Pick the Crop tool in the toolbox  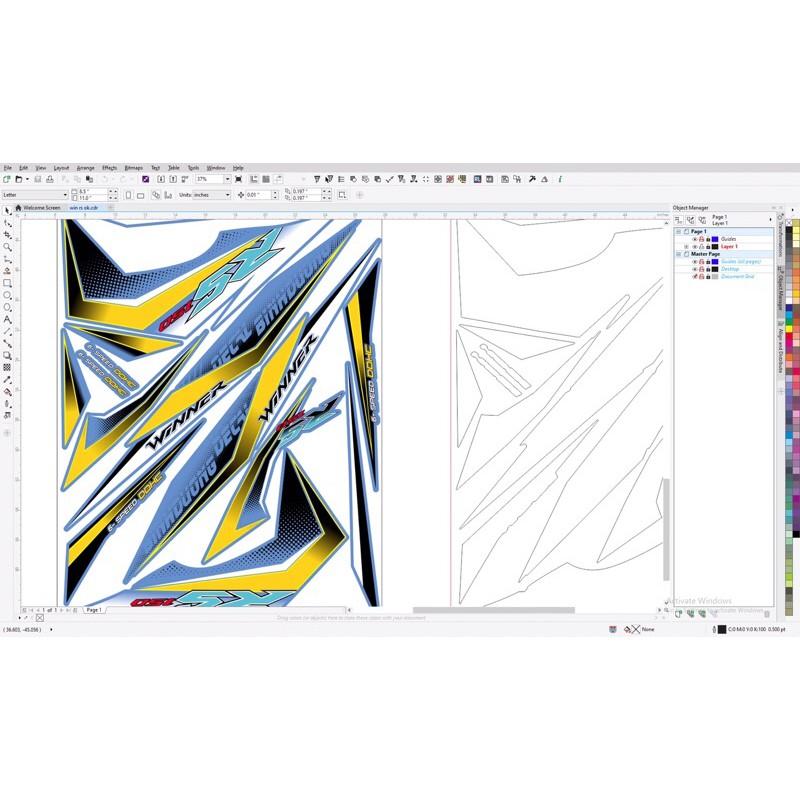click(7, 235)
